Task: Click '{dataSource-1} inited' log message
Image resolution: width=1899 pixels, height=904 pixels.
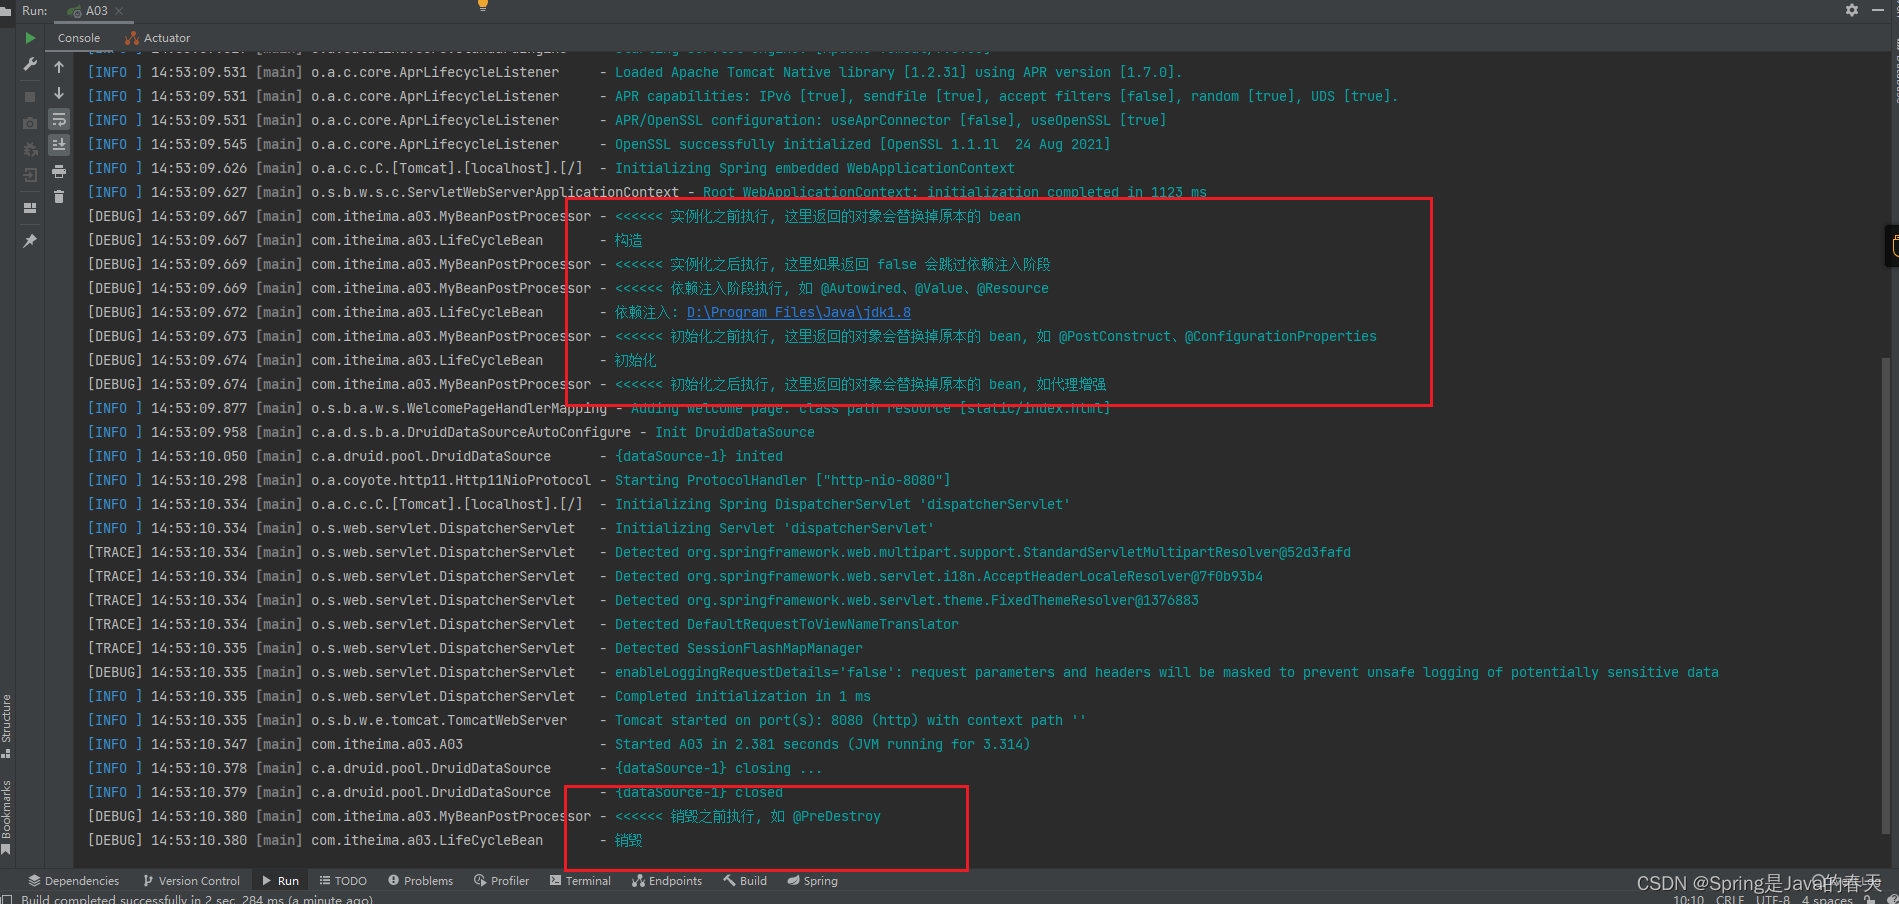Action: (699, 456)
